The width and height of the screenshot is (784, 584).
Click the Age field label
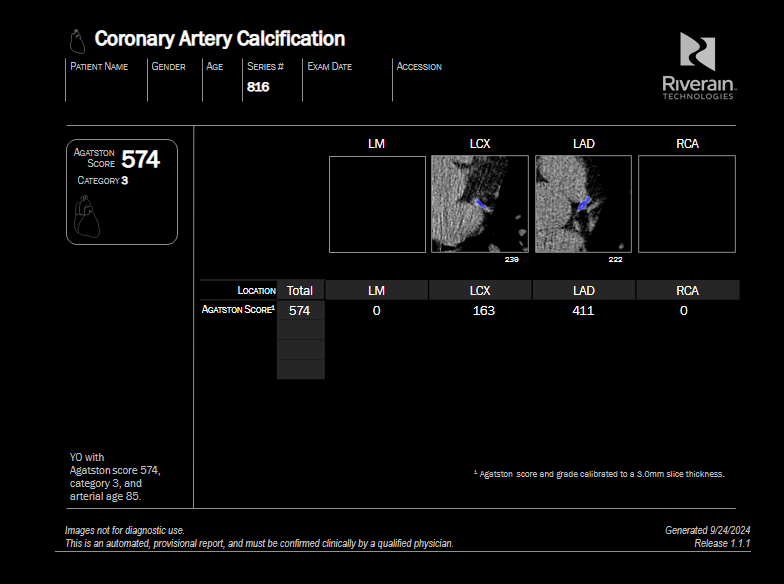click(x=214, y=66)
